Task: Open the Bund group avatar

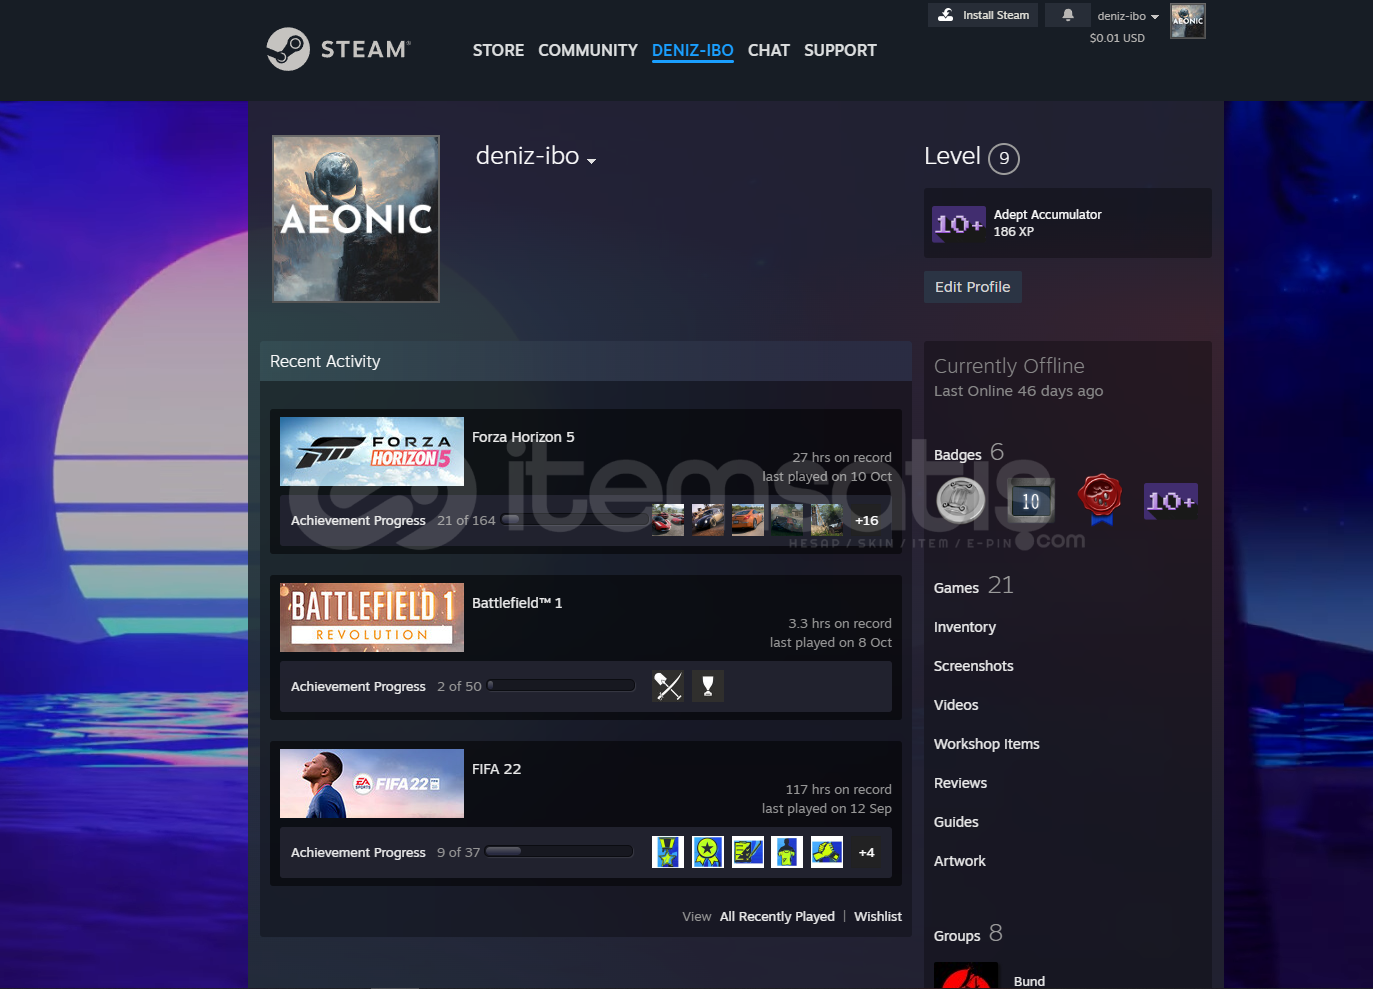Action: point(966,976)
